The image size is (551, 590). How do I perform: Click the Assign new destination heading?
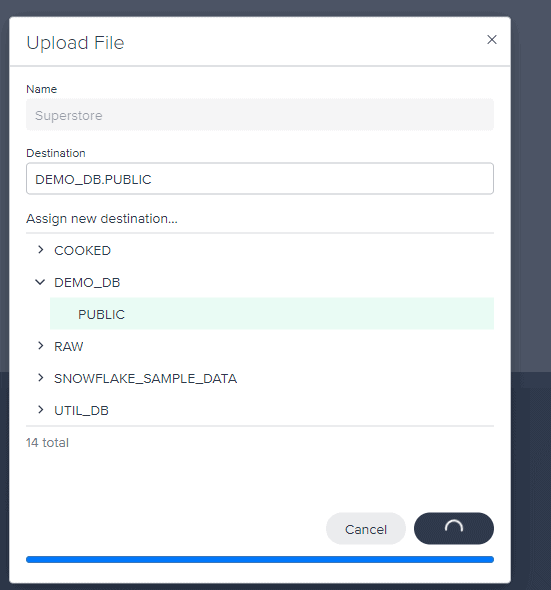coord(102,219)
